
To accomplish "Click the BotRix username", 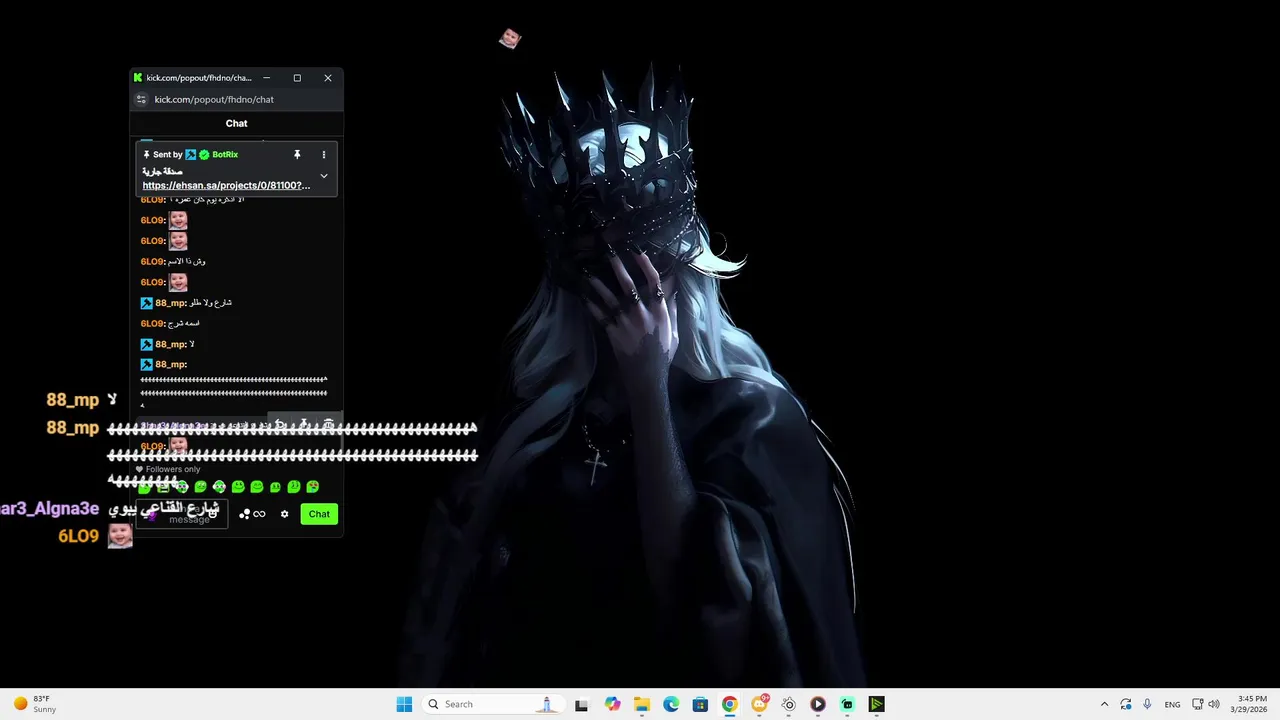I will (x=225, y=155).
